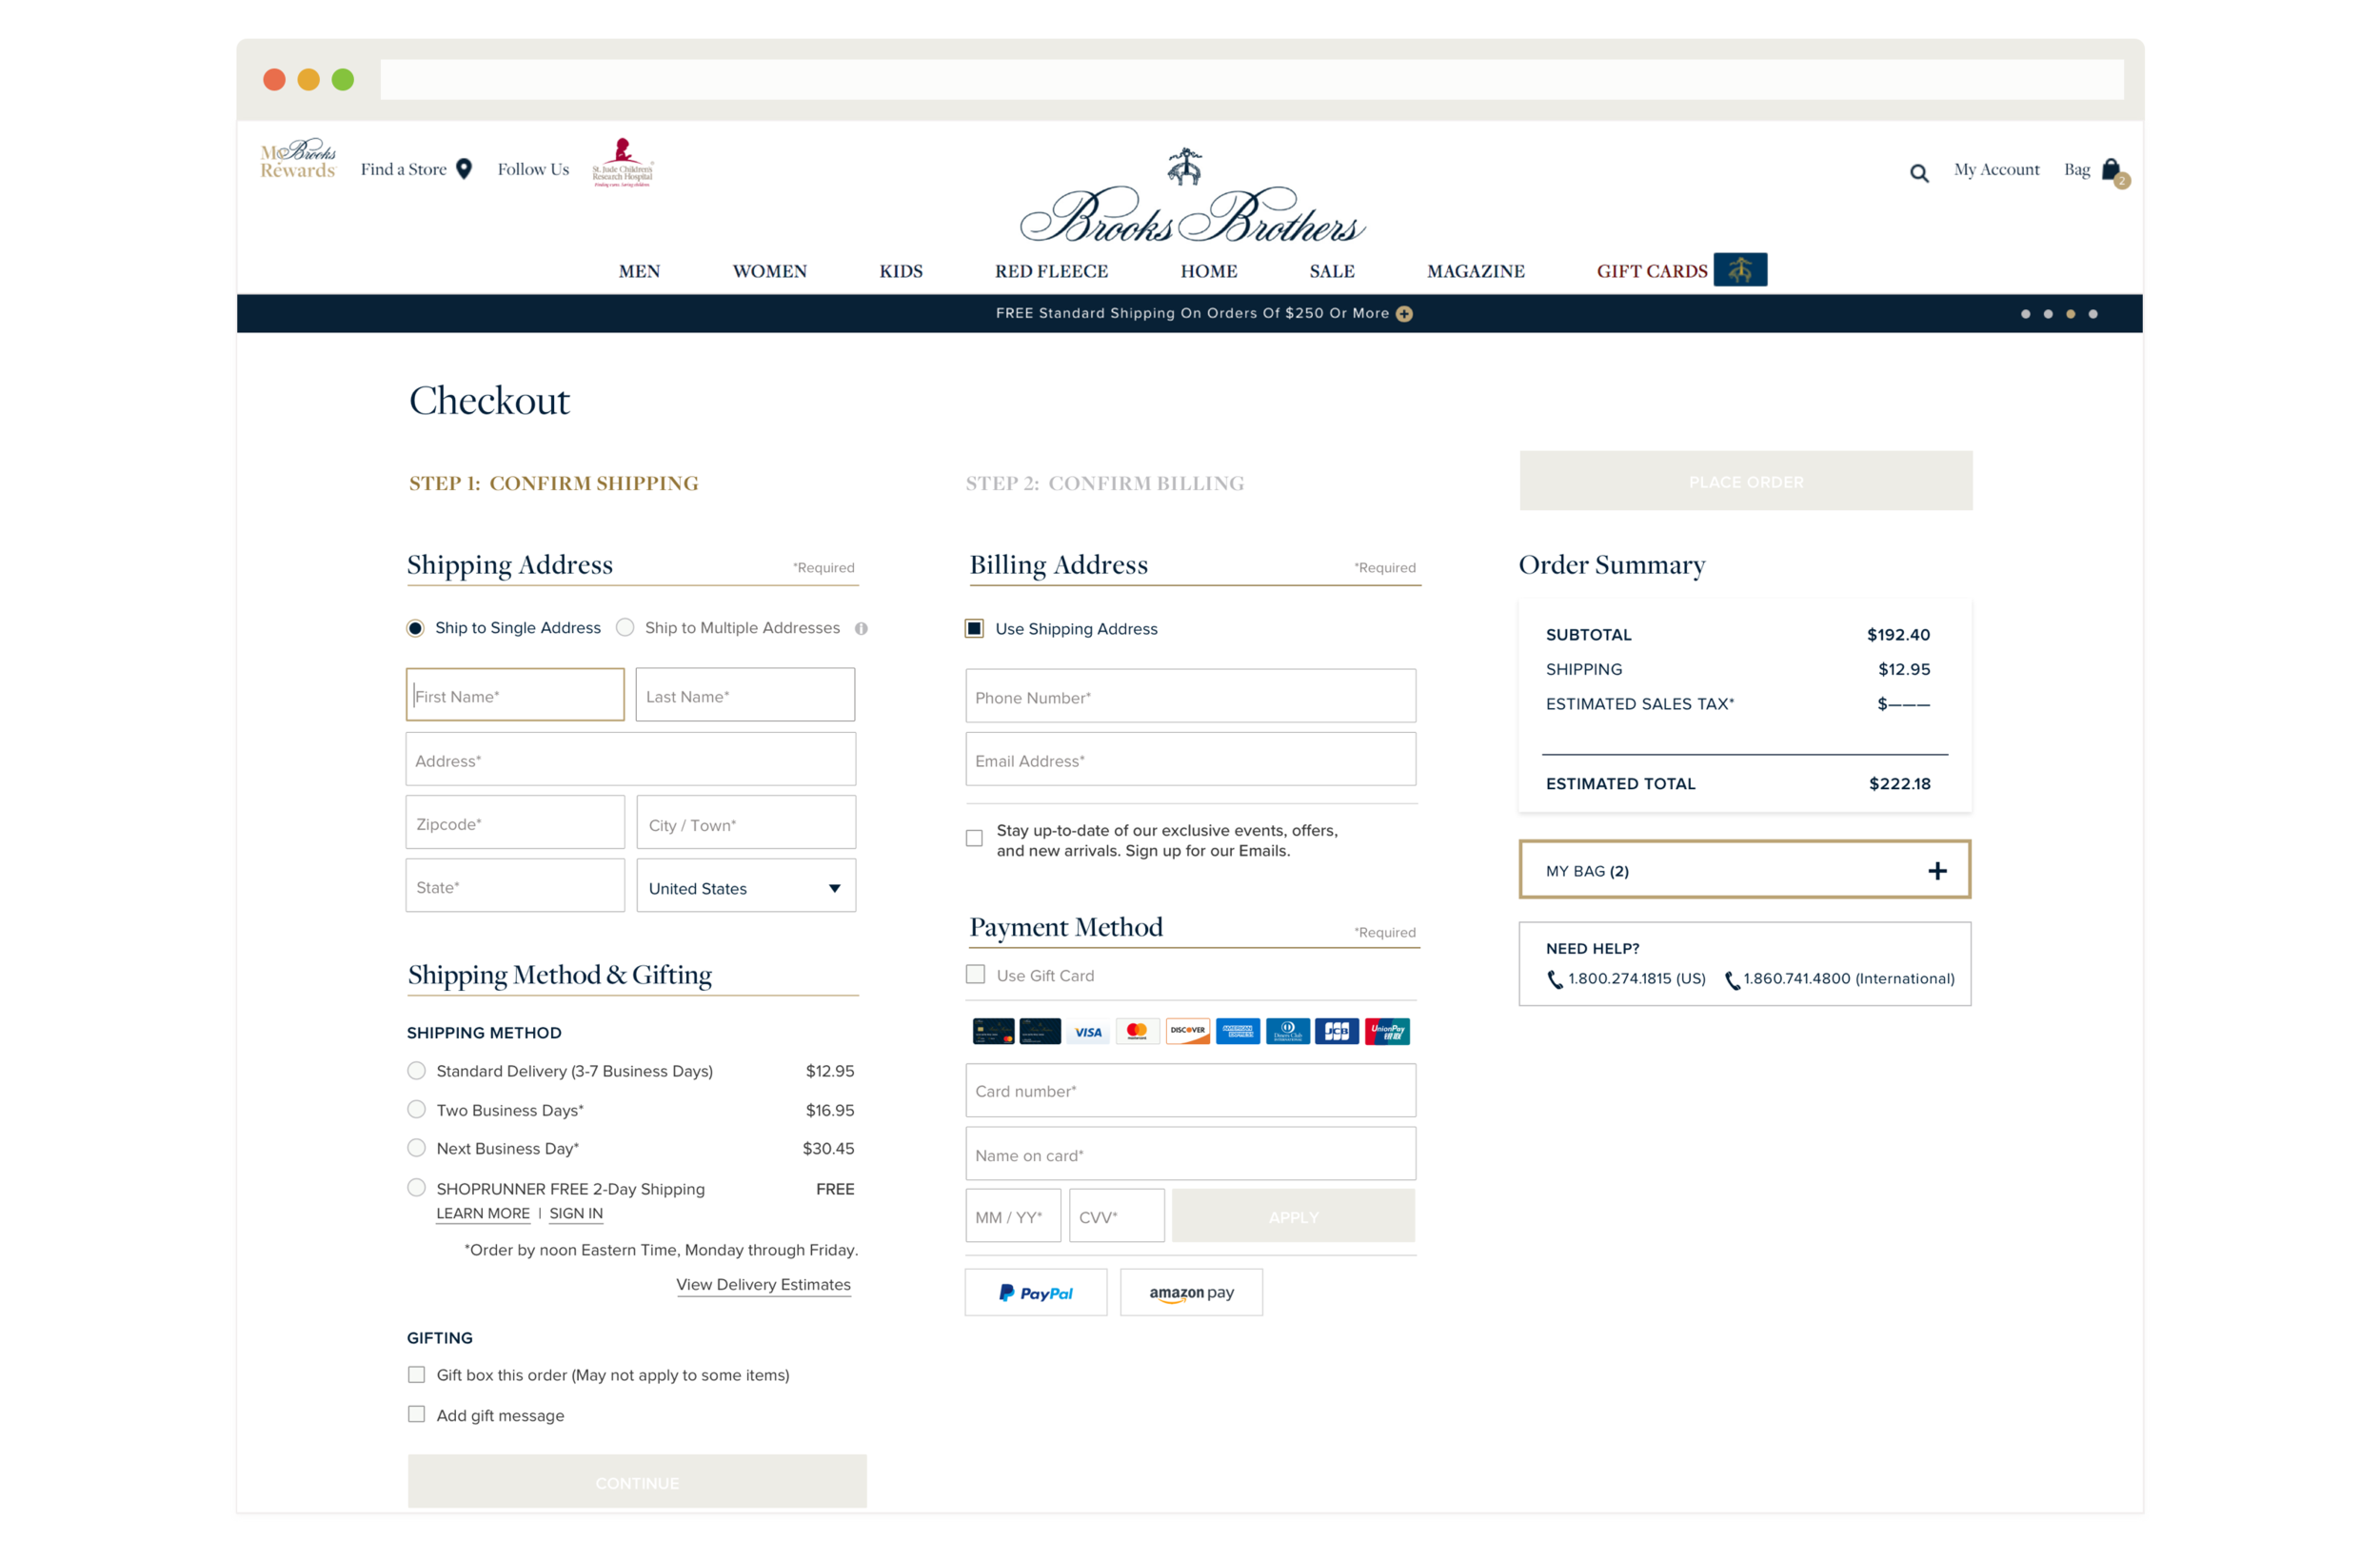Select the Visa card icon
The width and height of the screenshot is (2380, 1559).
click(x=1088, y=1032)
